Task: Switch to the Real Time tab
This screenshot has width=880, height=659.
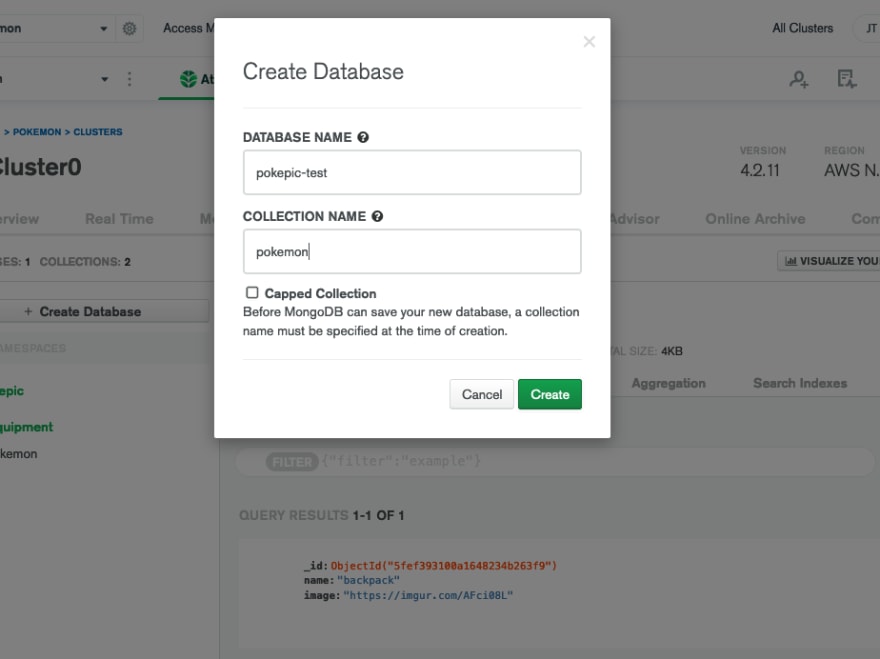Action: point(119,219)
